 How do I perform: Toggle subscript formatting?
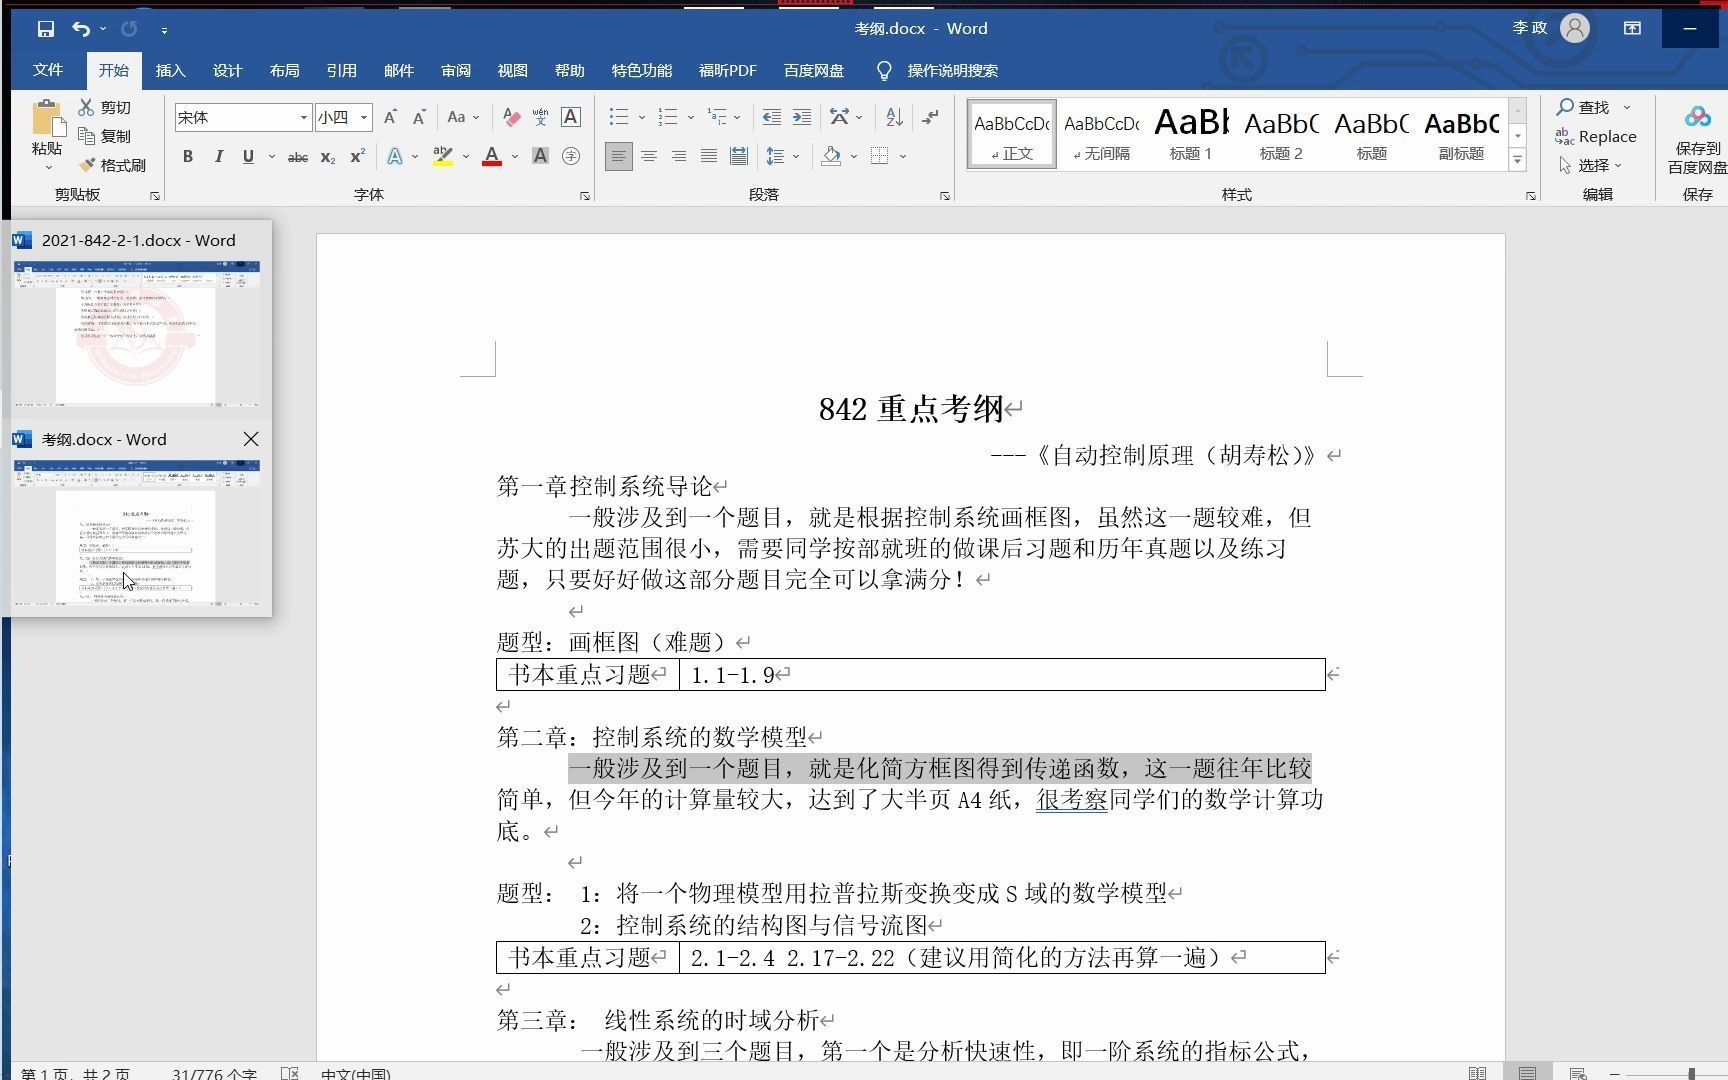(x=327, y=156)
